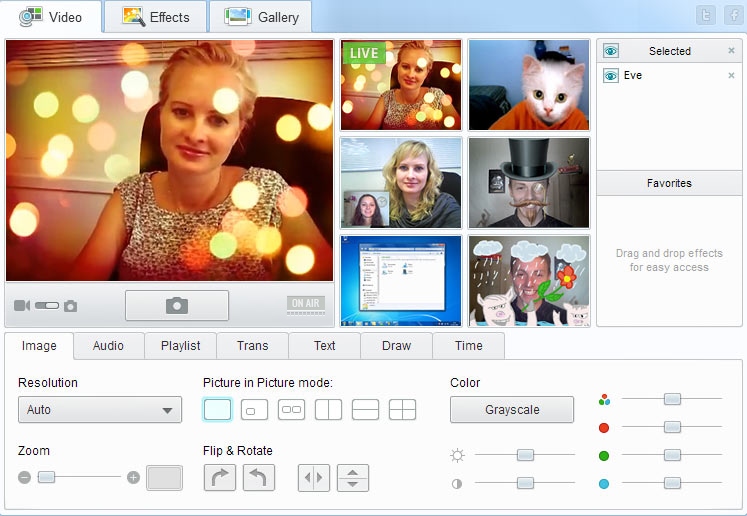Image resolution: width=747 pixels, height=516 pixels.
Task: Select the cat mask webcam thumbnail
Action: pos(529,85)
